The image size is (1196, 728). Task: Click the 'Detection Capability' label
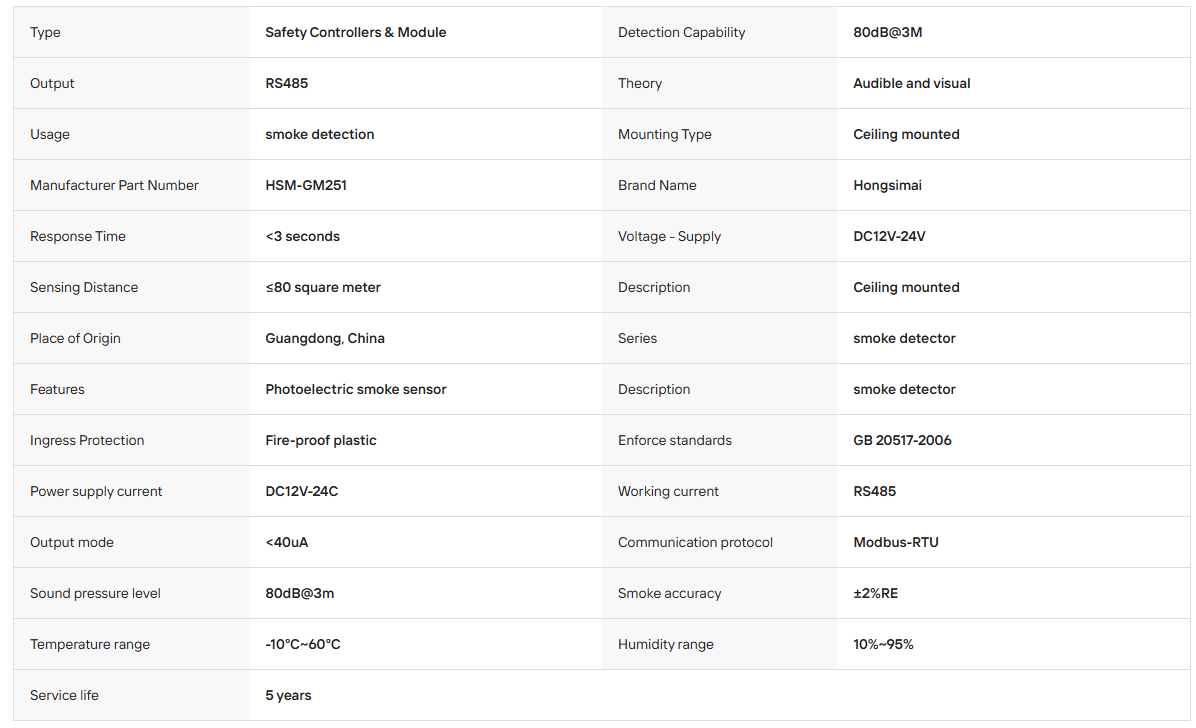pos(681,32)
